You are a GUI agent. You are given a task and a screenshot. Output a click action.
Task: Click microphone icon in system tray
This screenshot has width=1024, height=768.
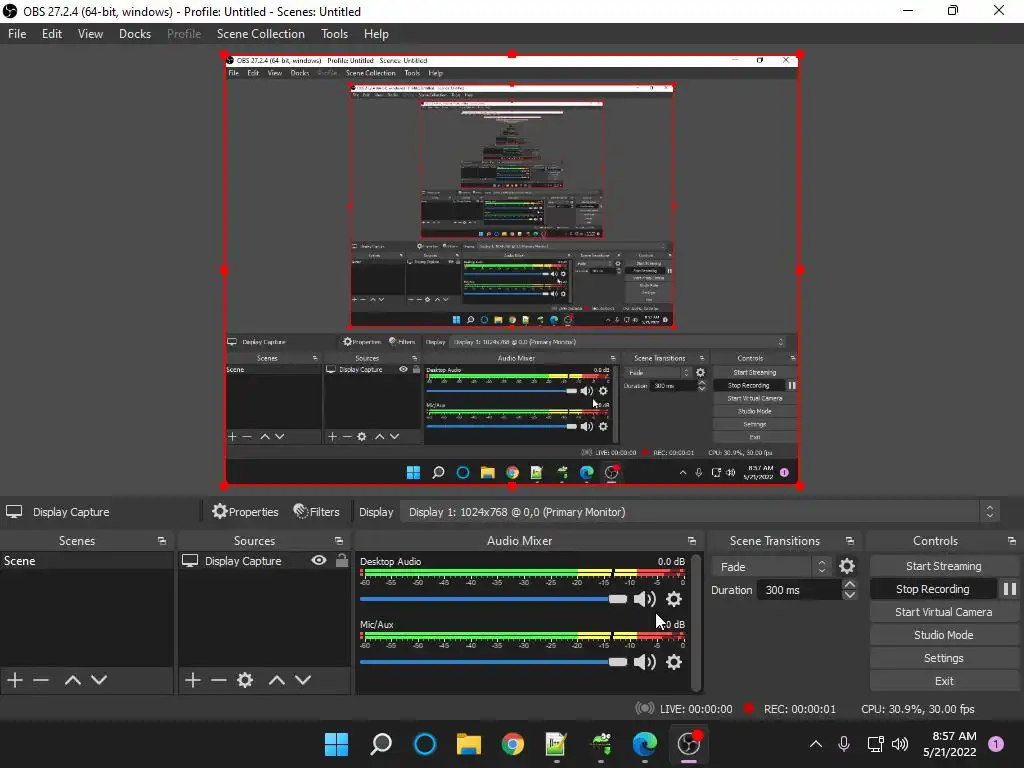click(x=844, y=744)
